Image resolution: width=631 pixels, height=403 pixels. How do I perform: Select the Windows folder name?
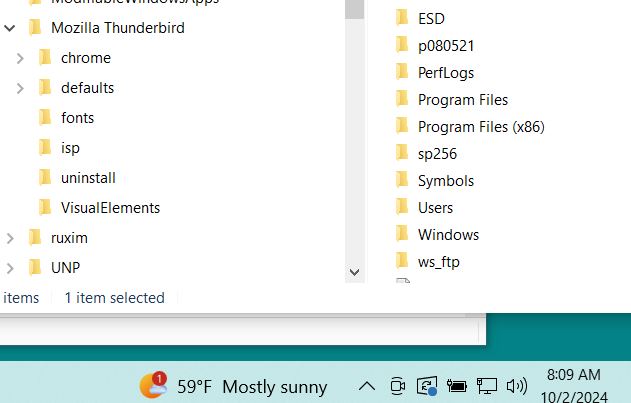click(x=449, y=235)
